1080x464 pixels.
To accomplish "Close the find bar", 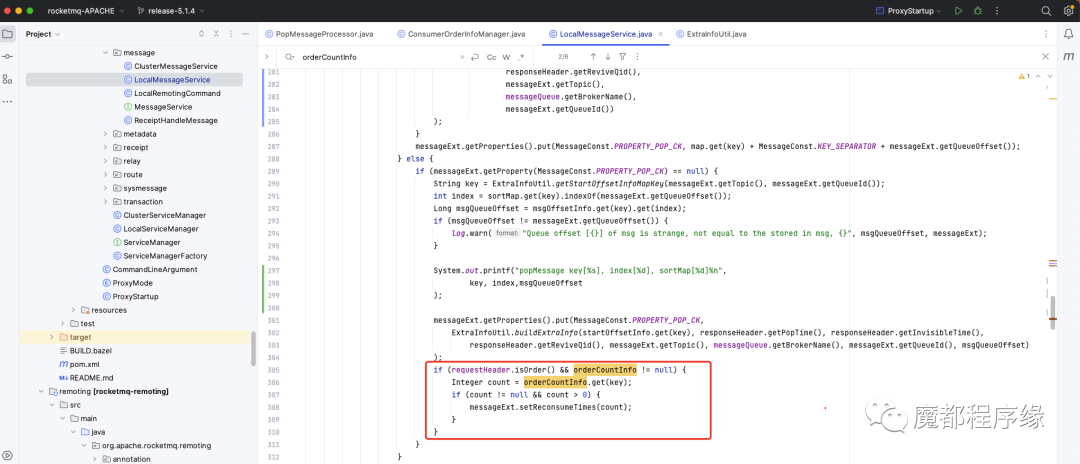I will (x=1046, y=56).
